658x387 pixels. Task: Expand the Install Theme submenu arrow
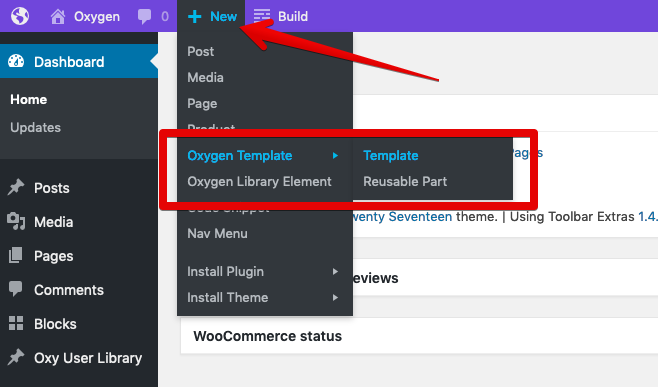click(x=335, y=298)
